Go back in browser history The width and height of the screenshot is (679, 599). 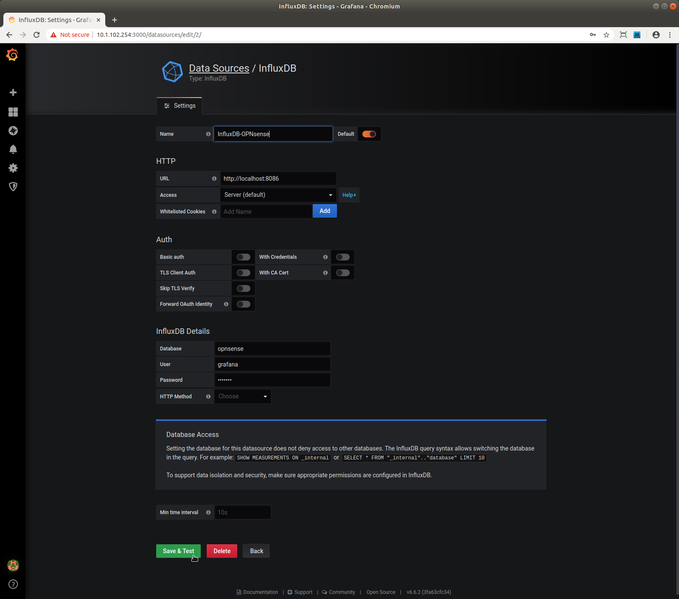point(9,35)
